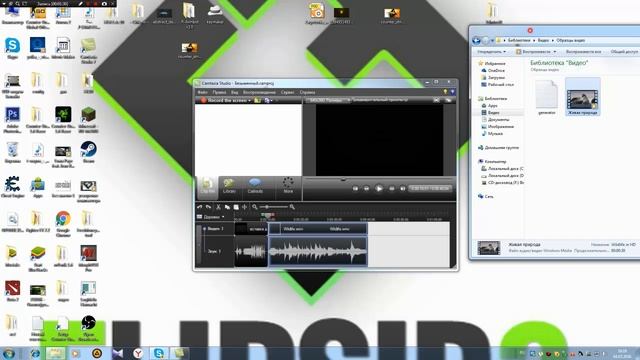Click the previous clip playback button
The width and height of the screenshot is (640, 360).
tap(355, 189)
